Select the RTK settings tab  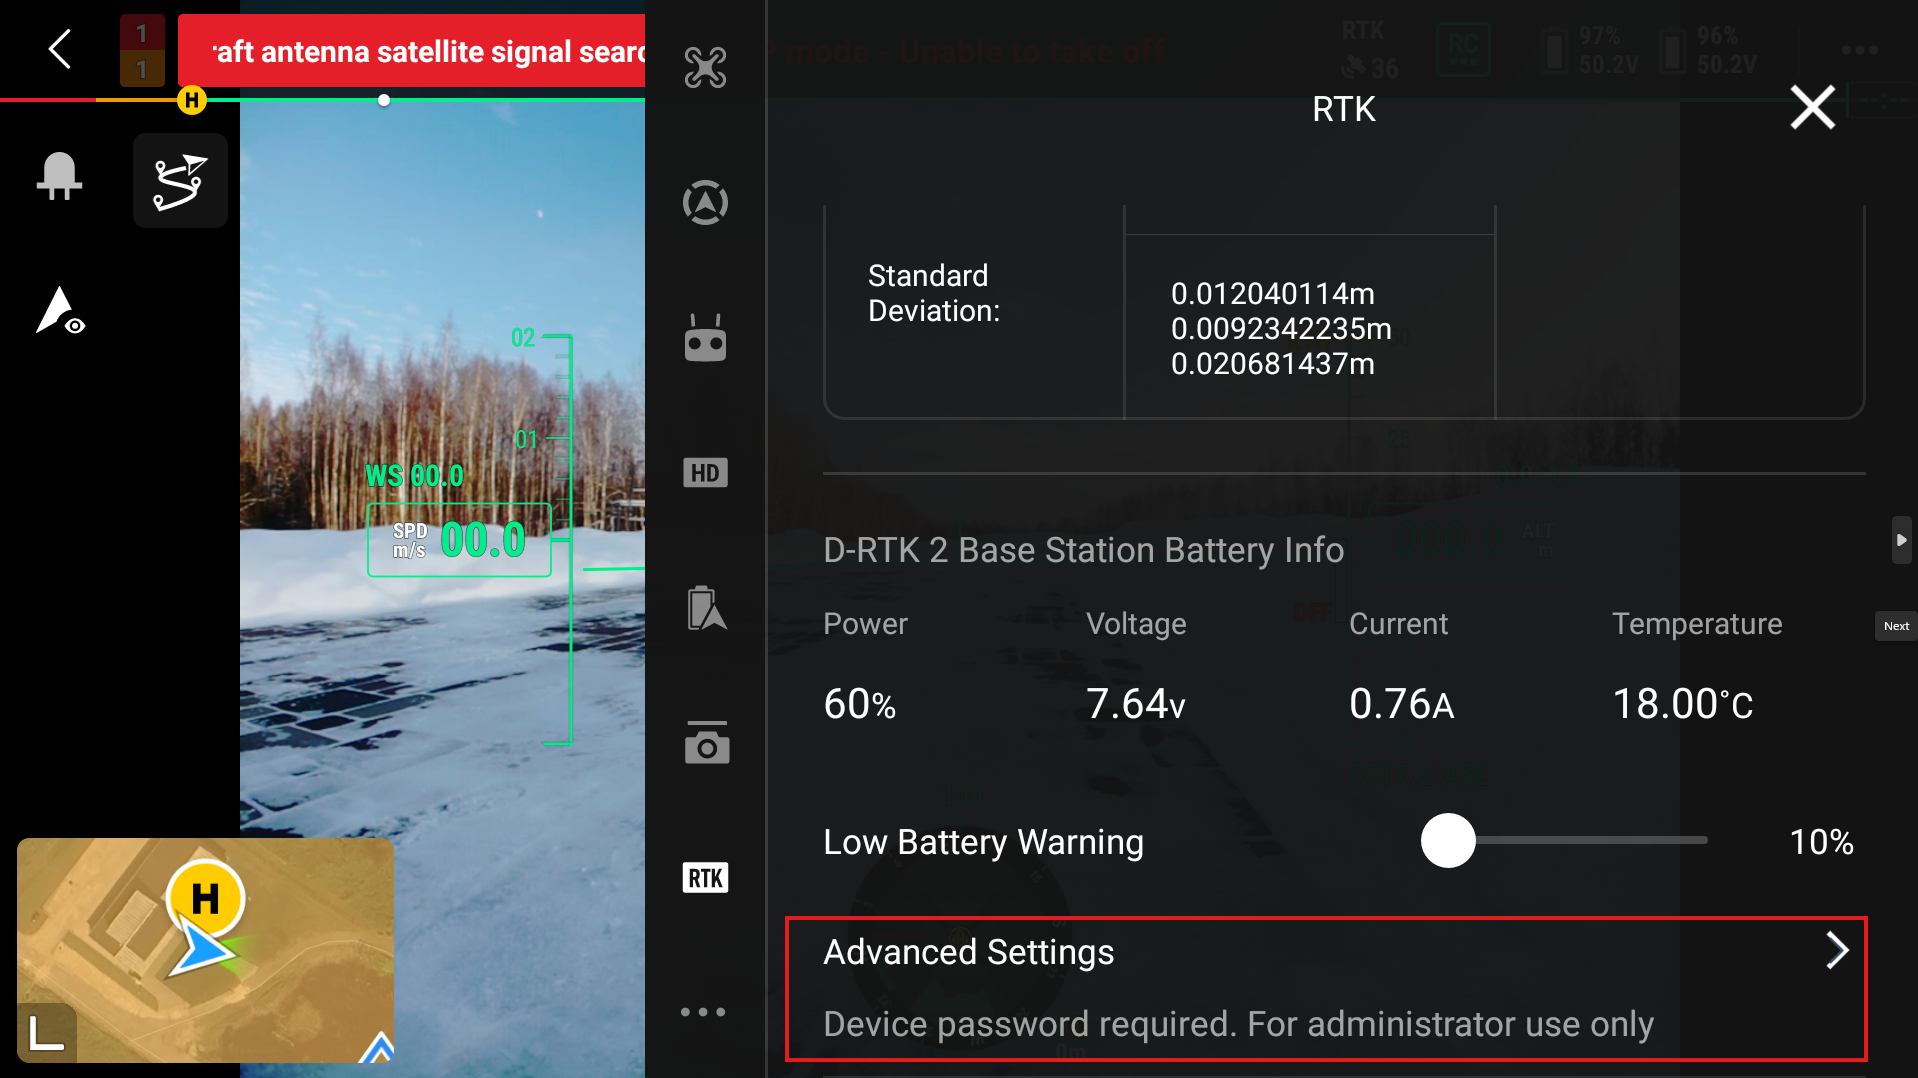click(705, 878)
